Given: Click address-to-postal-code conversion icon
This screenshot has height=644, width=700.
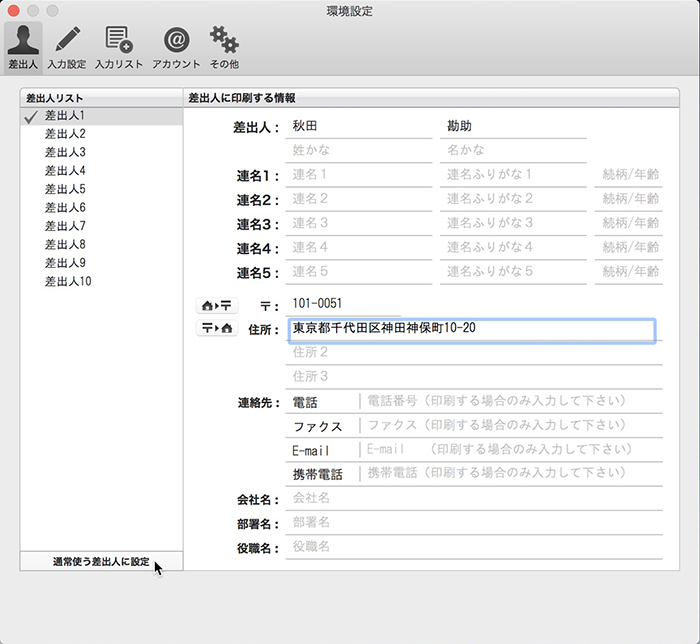Looking at the screenshot, I should pos(216,304).
